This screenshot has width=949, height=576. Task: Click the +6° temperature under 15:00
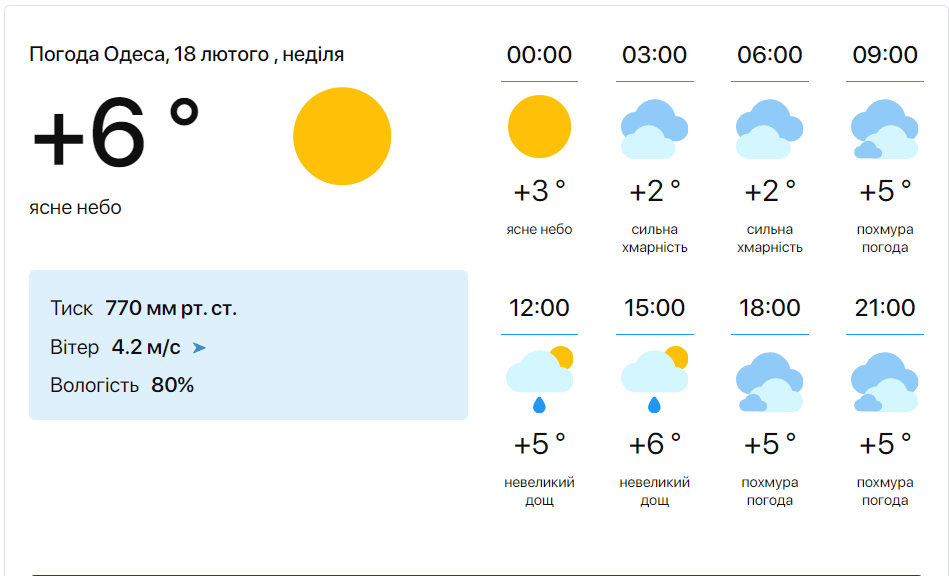654,443
